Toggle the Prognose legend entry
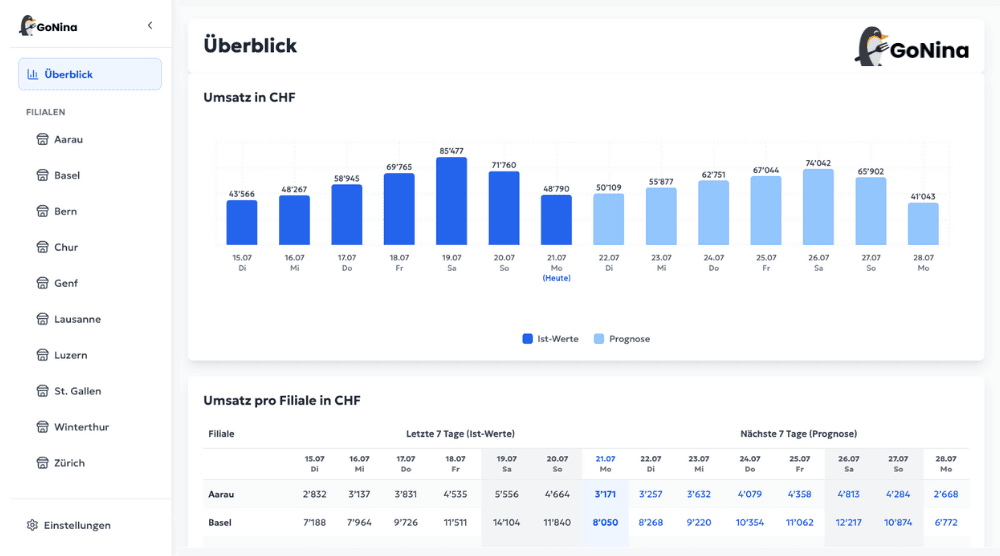 tap(621, 339)
